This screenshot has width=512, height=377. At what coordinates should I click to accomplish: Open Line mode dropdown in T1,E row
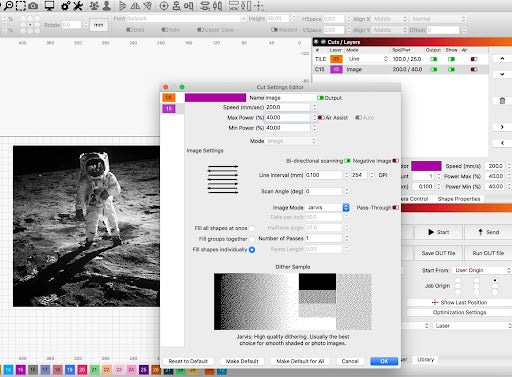click(x=367, y=59)
